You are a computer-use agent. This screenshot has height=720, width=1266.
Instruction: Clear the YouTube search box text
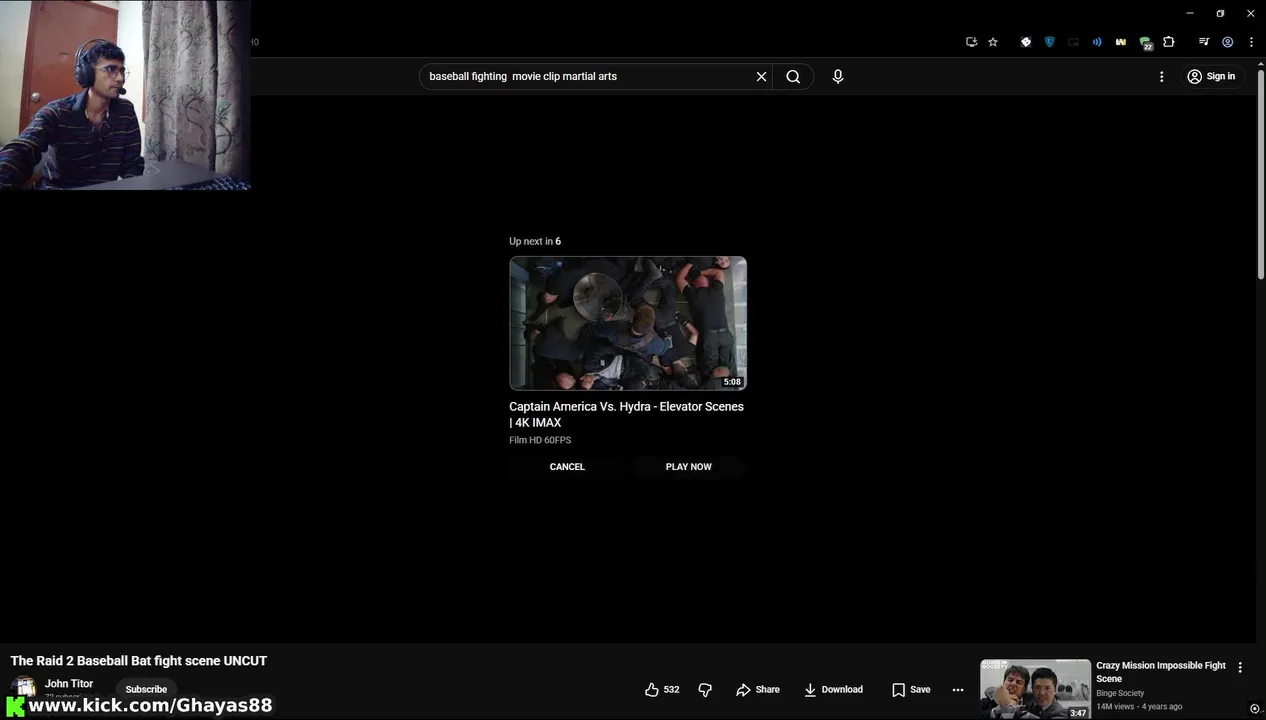tap(761, 76)
